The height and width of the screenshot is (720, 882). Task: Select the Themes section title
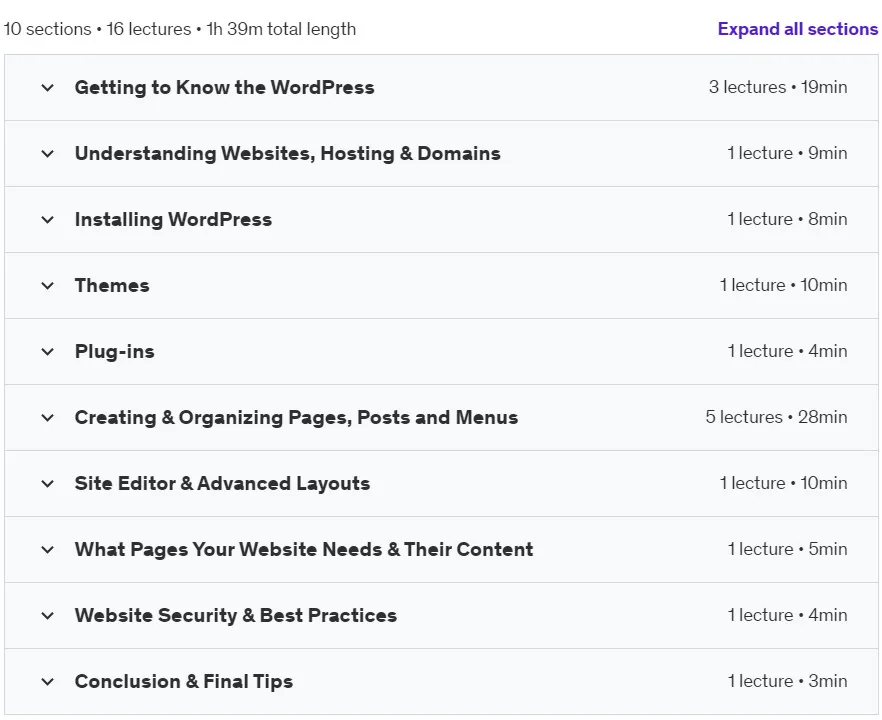pos(112,286)
